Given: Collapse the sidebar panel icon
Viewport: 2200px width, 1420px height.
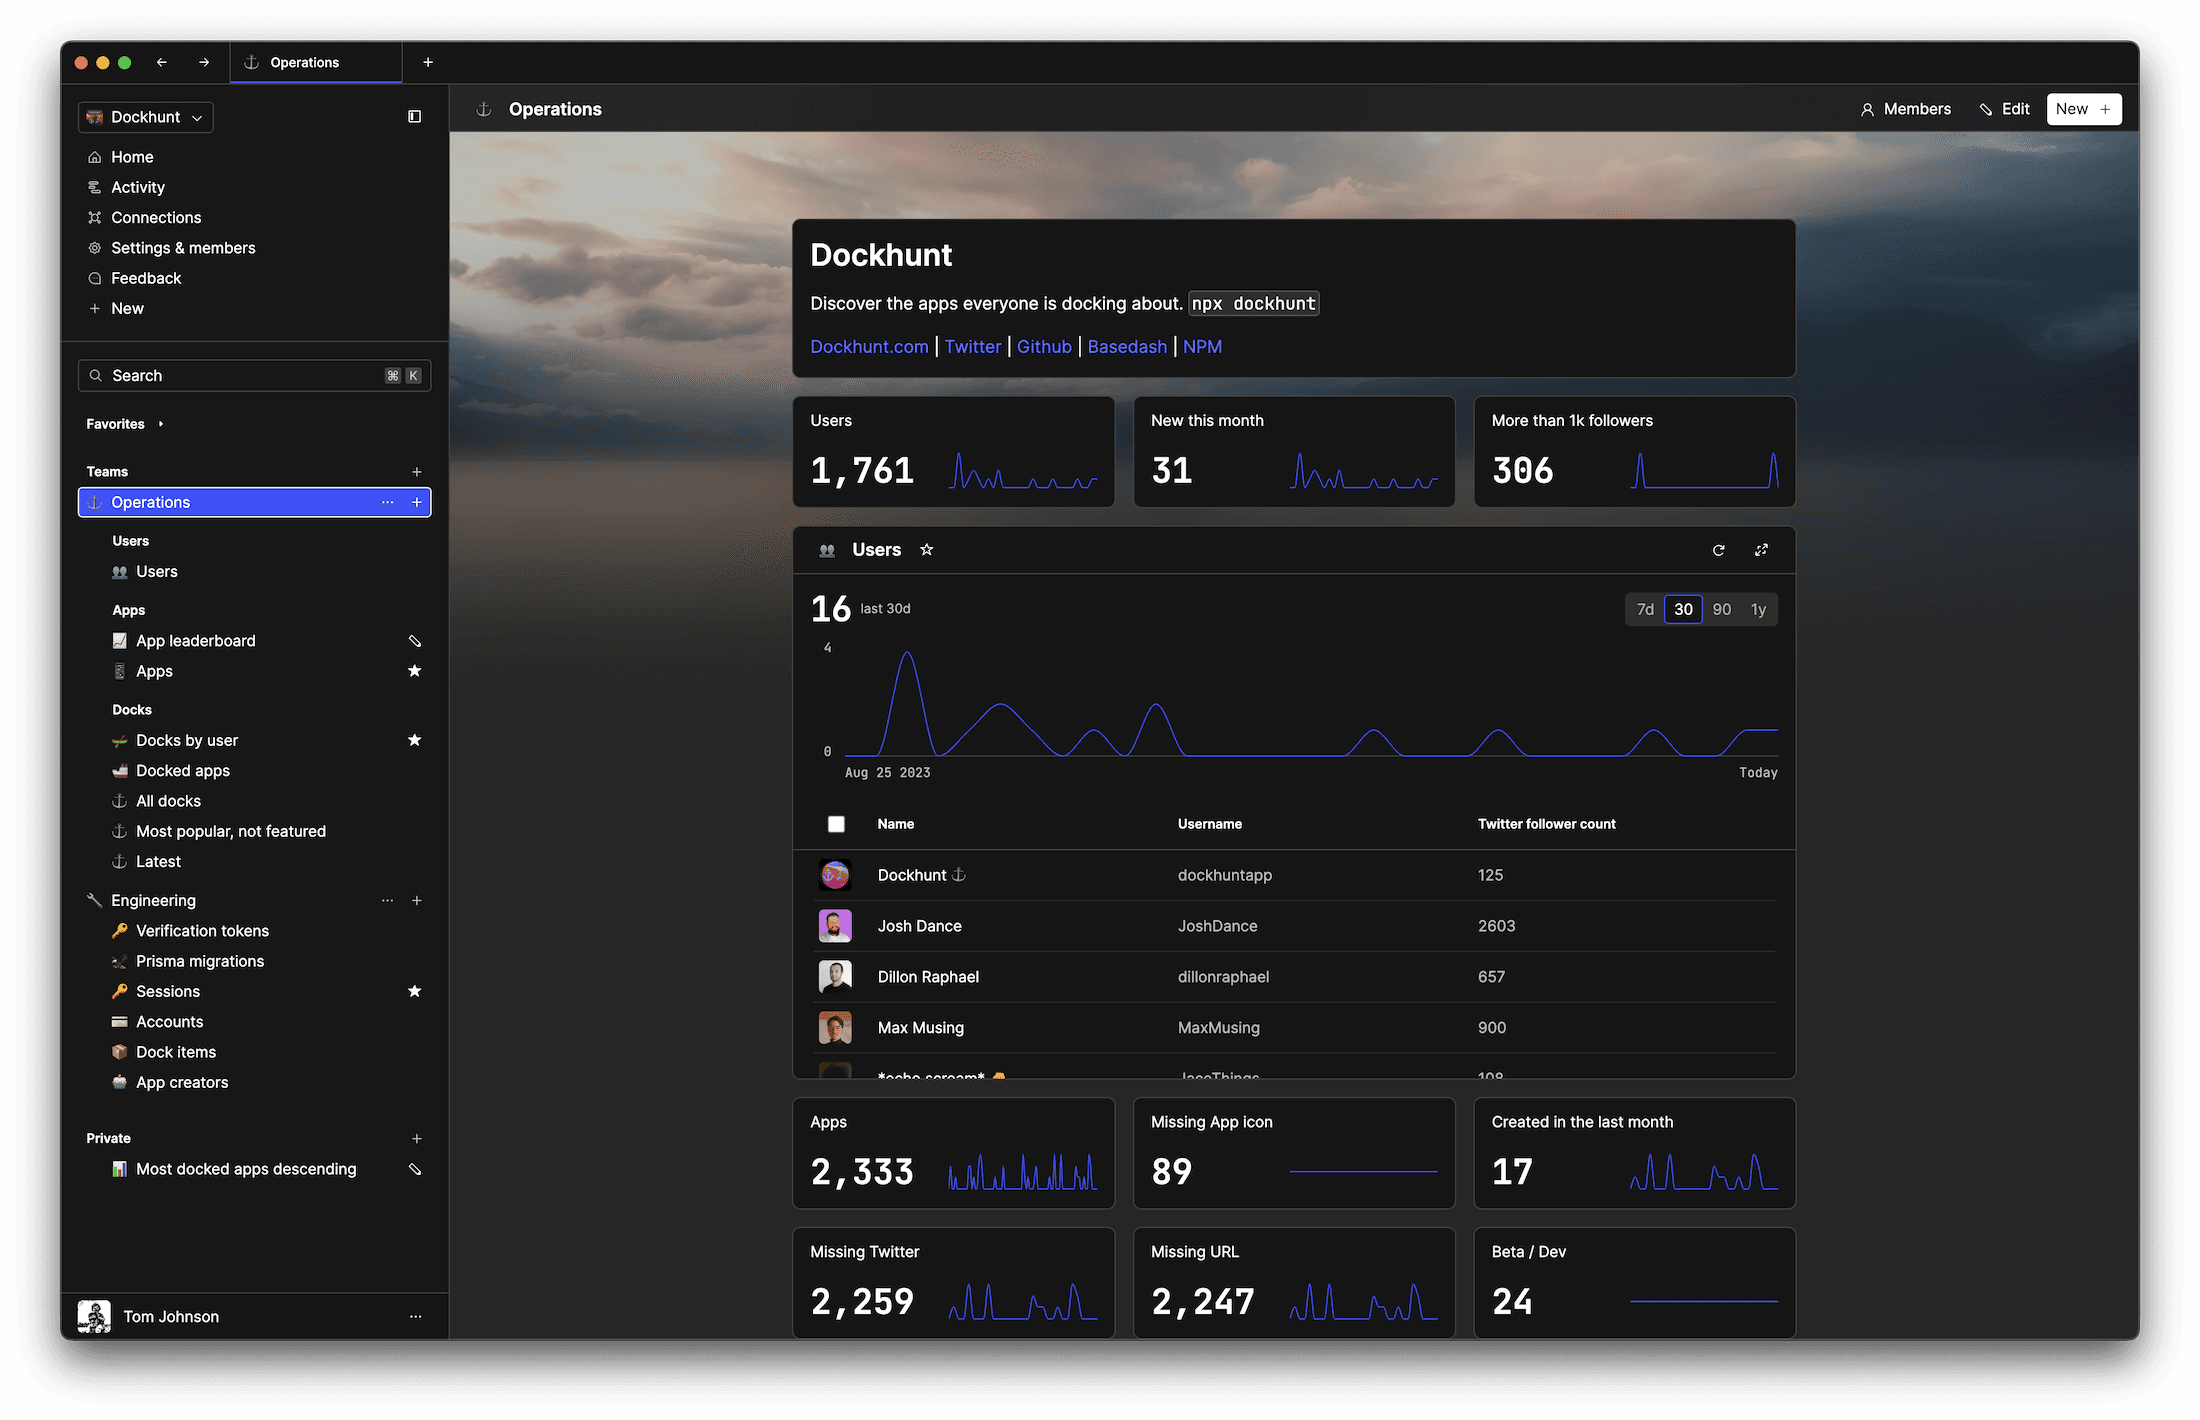Looking at the screenshot, I should (x=414, y=117).
